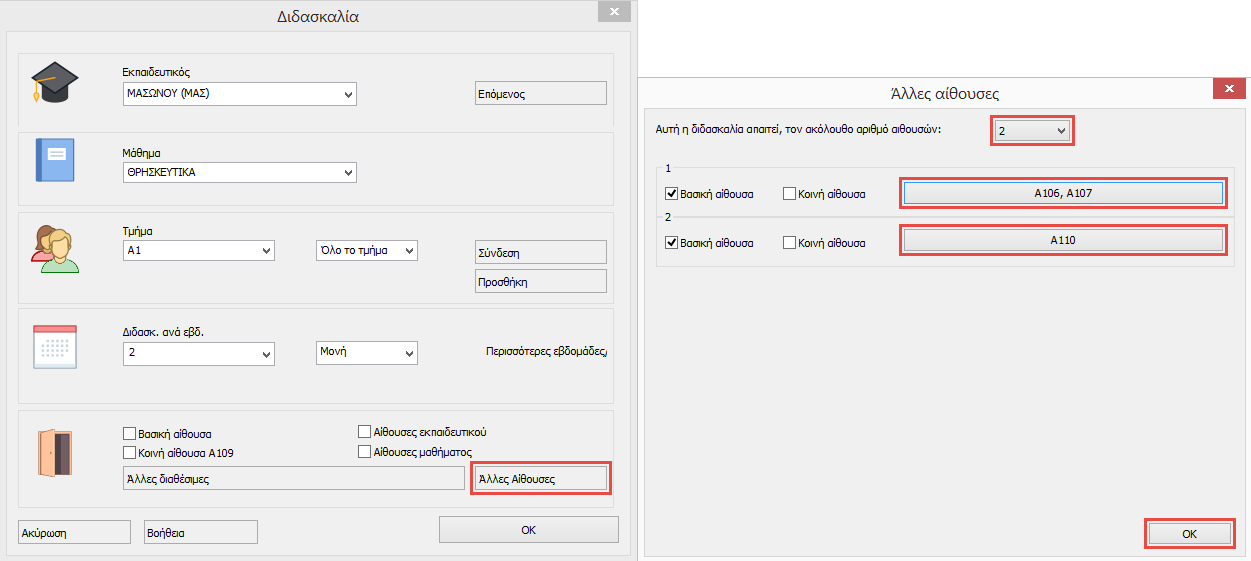Enable Βασική αίθουσα in Διδασκαλία dialog
Viewport: 1251px width, 561px height.
pos(129,434)
